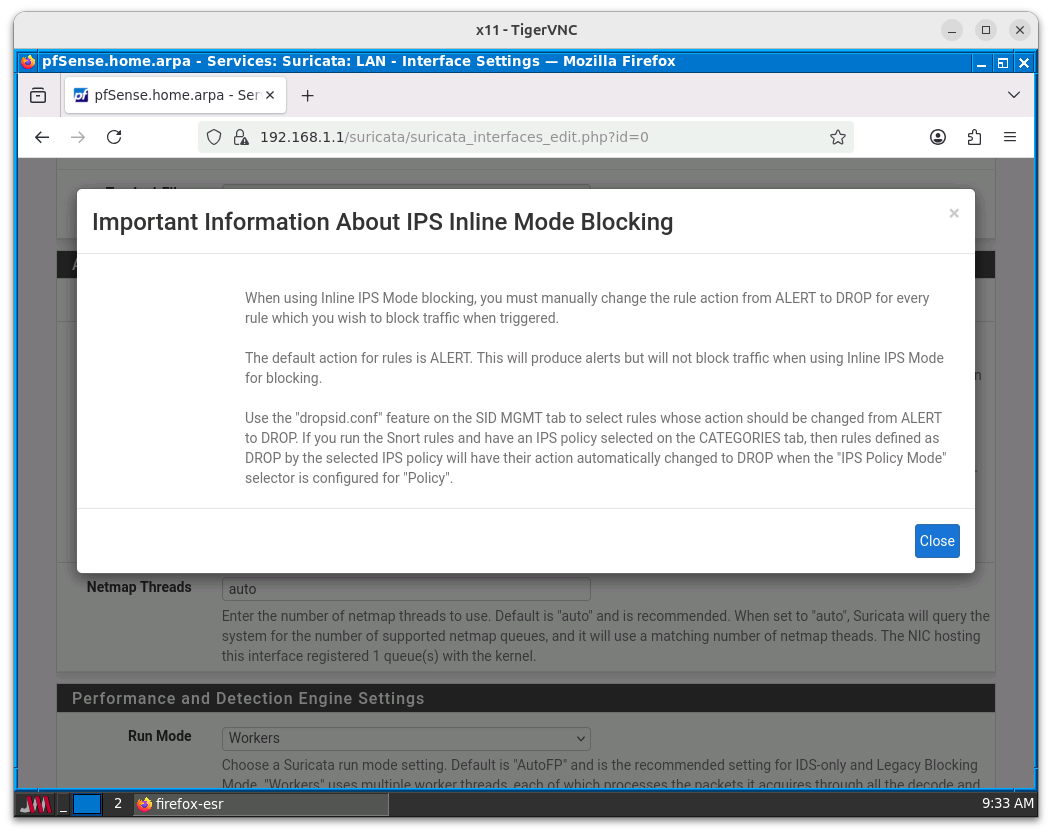Switch to workspace 2 in the taskbar
Image resolution: width=1052 pixels, height=834 pixels.
[117, 804]
